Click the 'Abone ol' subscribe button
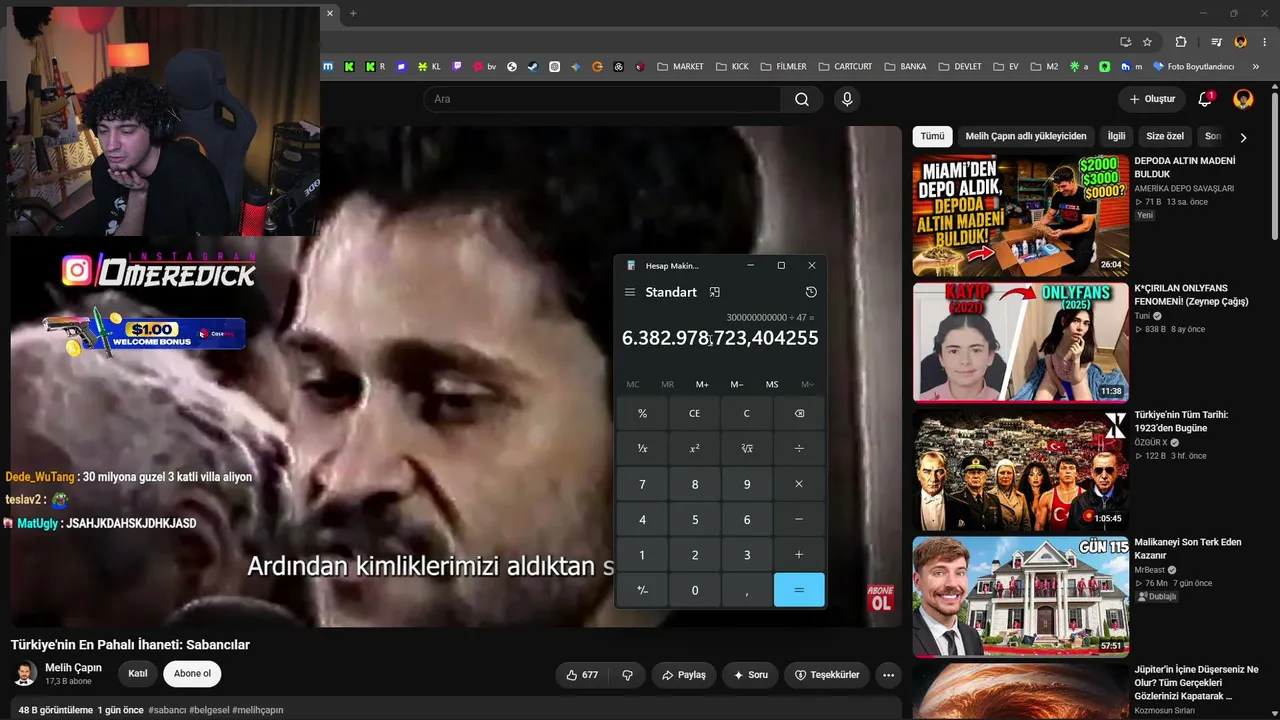Viewport: 1280px width, 720px height. [193, 674]
